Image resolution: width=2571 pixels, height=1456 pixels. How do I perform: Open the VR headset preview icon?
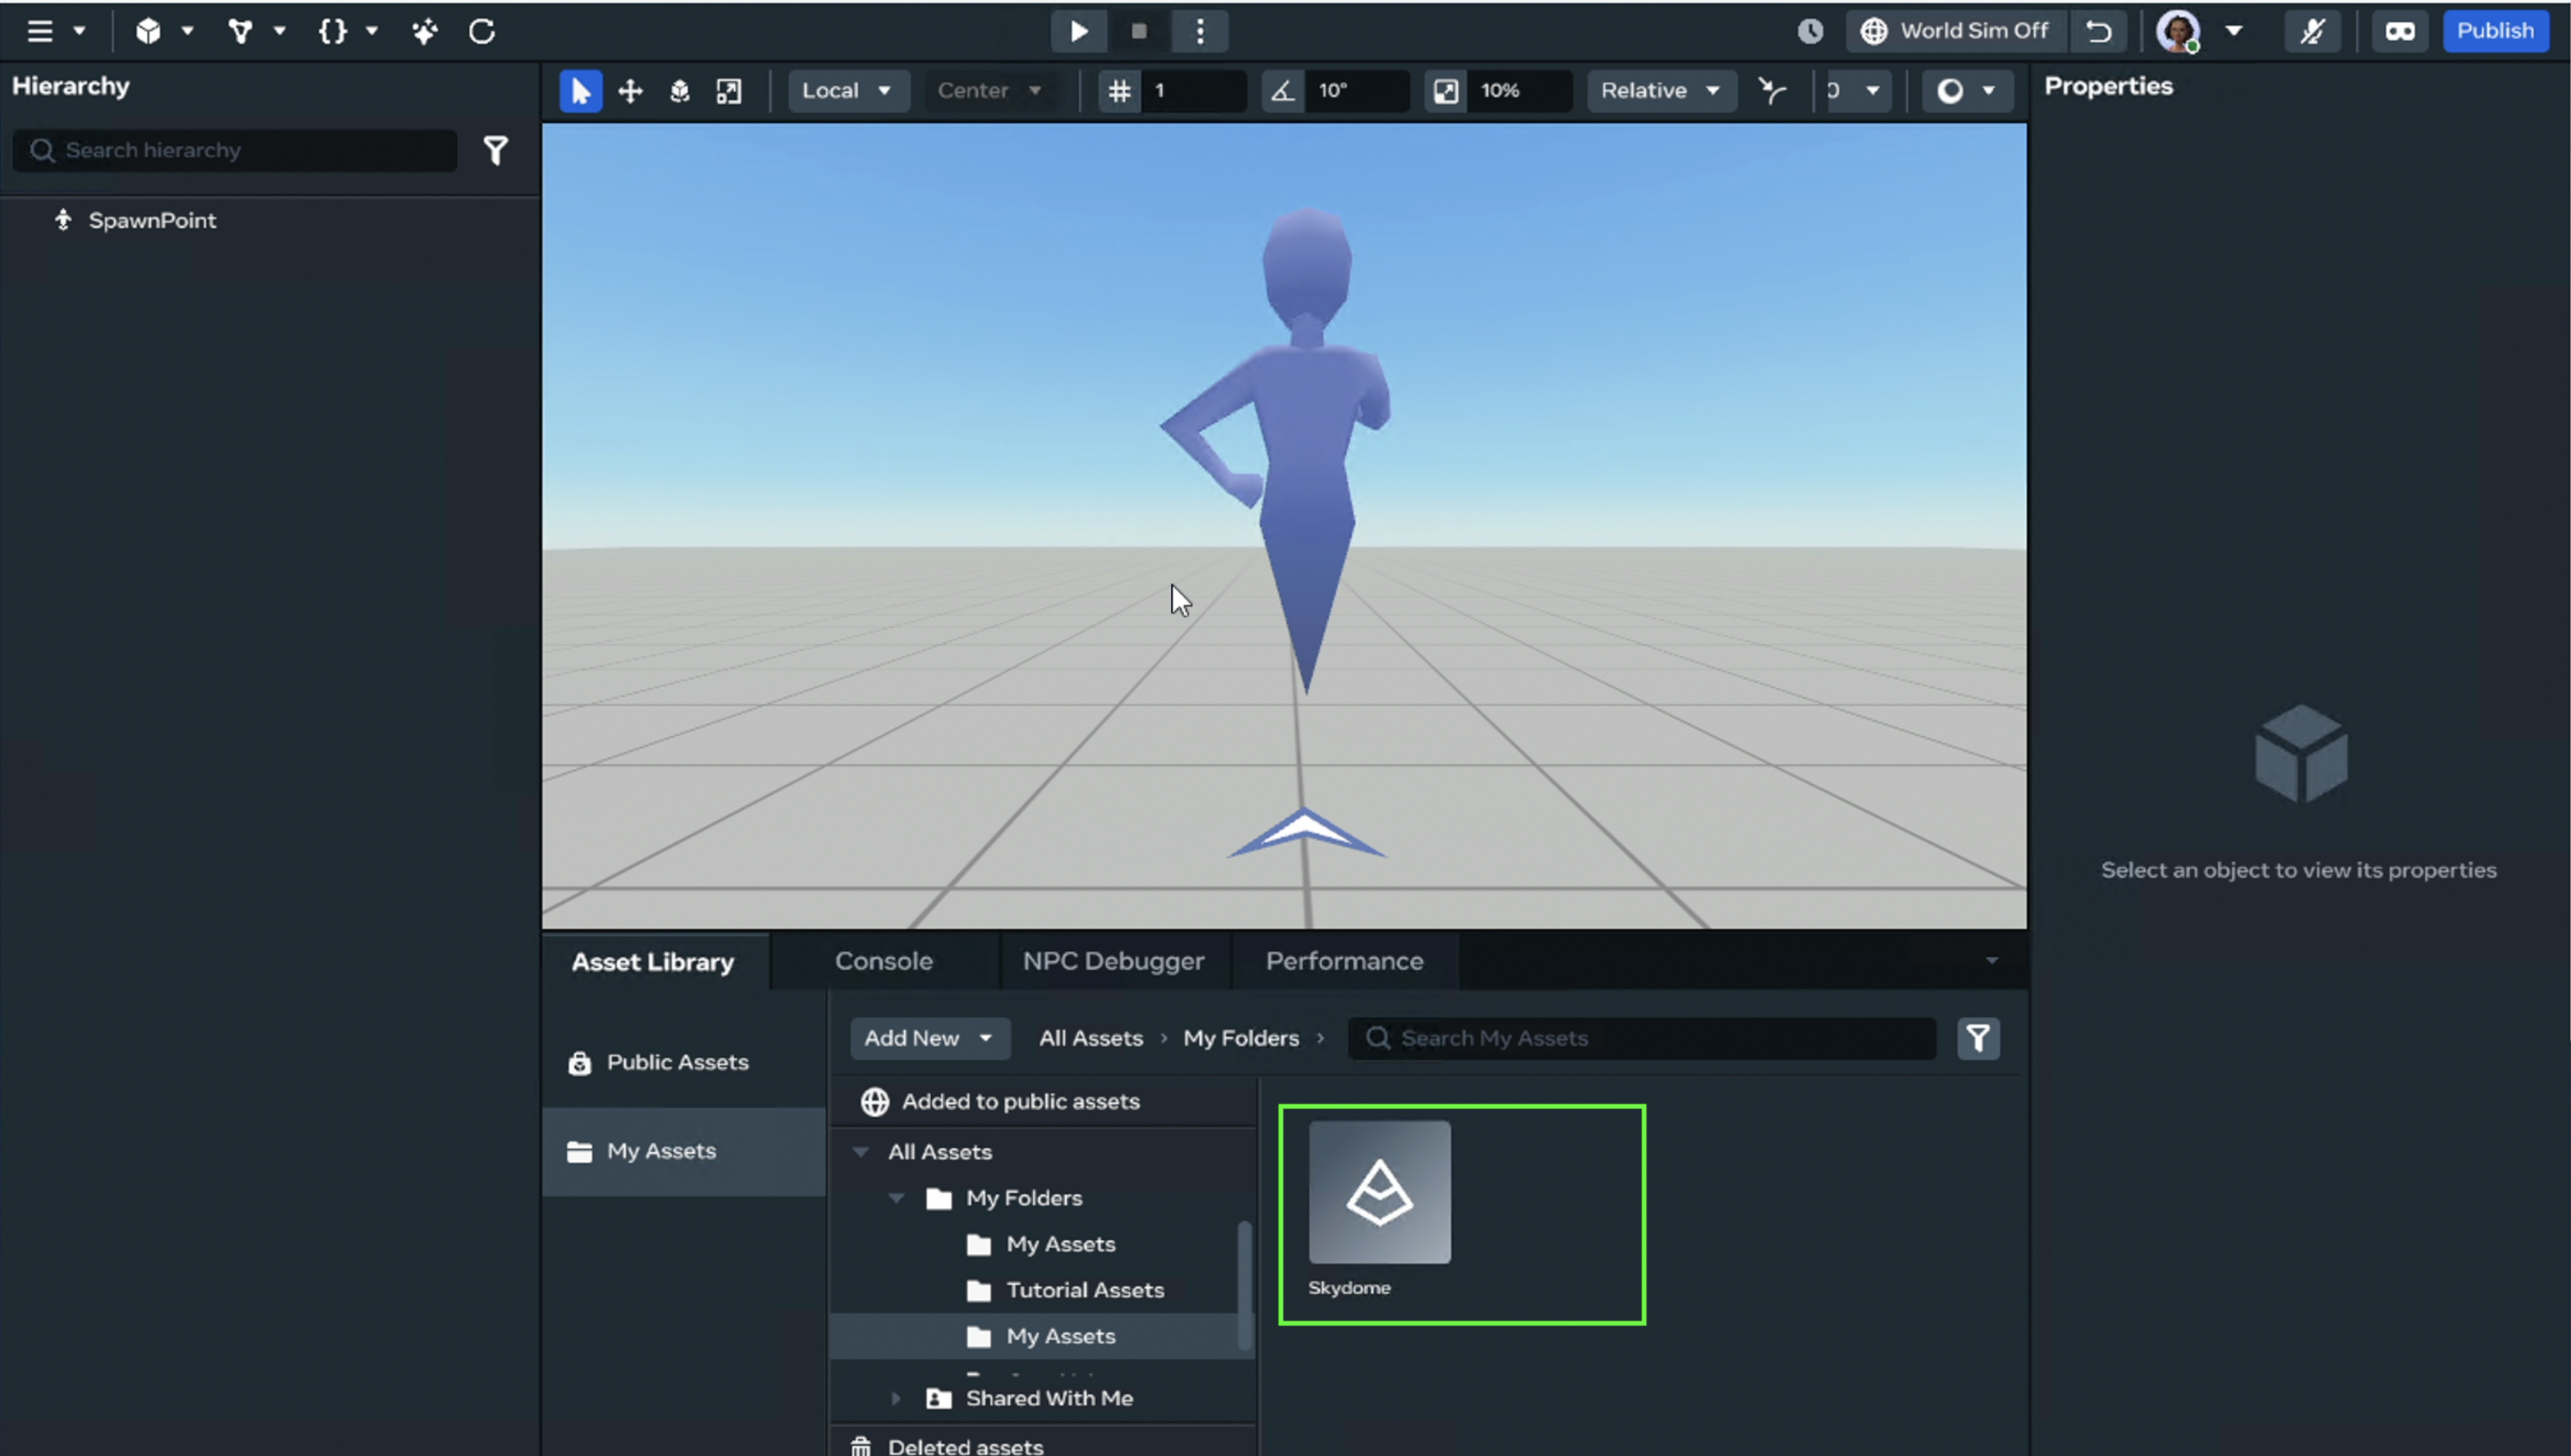click(2399, 31)
